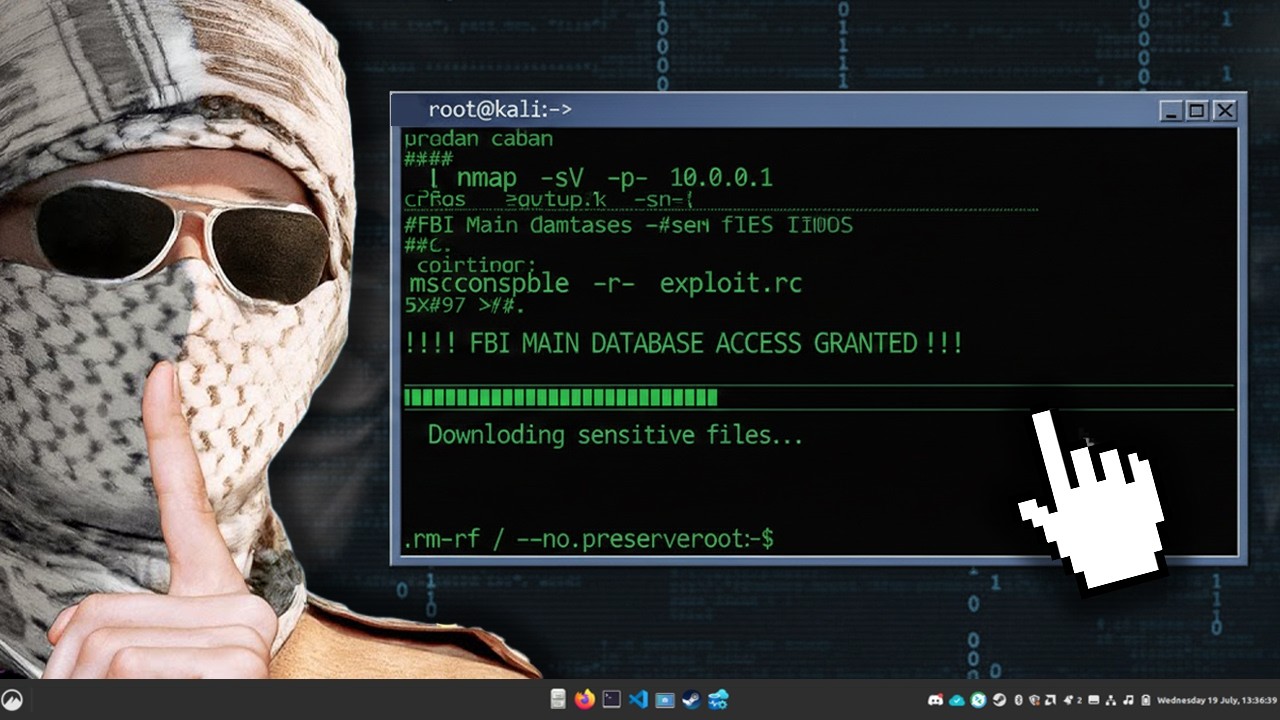Click the notification count '2' in tray
This screenshot has height=720, width=1280.
click(1079, 700)
